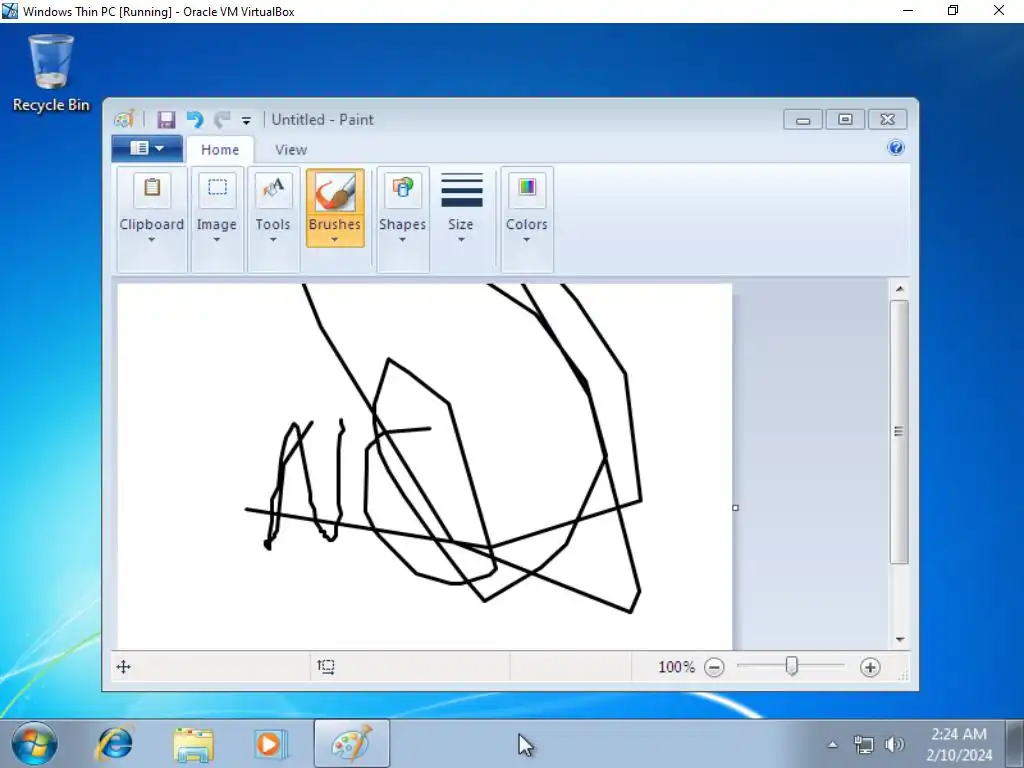Click the Redo arrow in quick access toolbar
This screenshot has width=1024, height=768.
pos(223,120)
